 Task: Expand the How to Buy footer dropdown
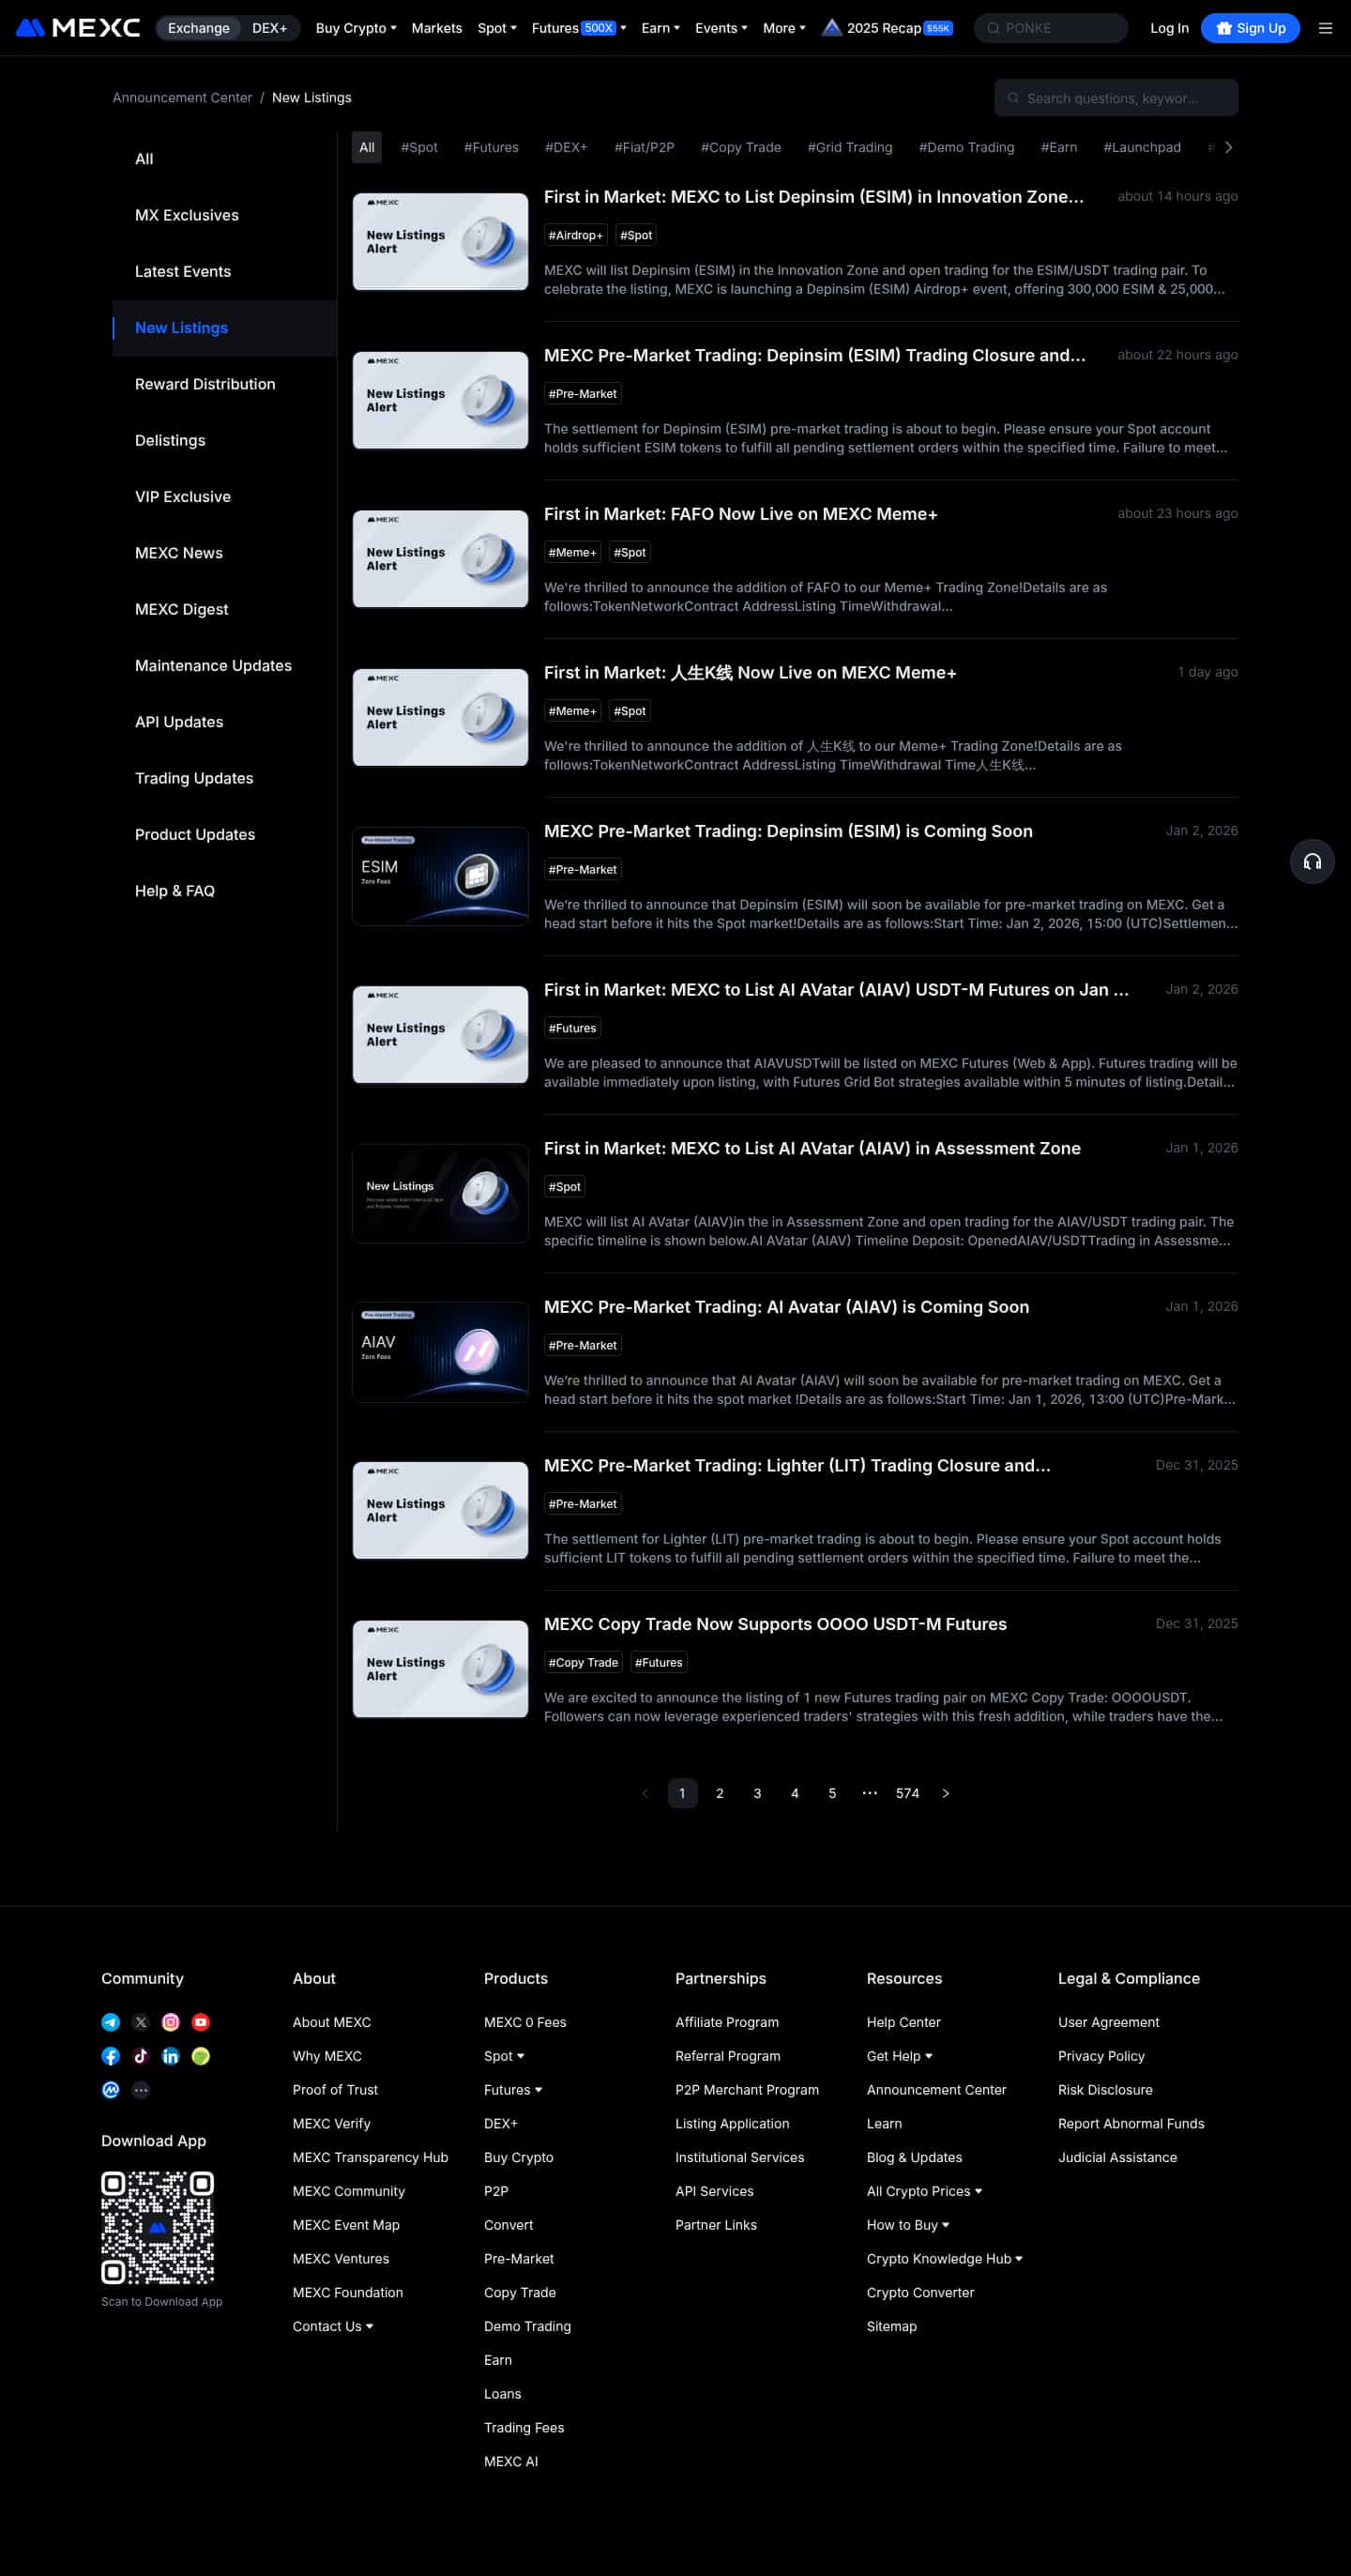pyautogui.click(x=909, y=2225)
